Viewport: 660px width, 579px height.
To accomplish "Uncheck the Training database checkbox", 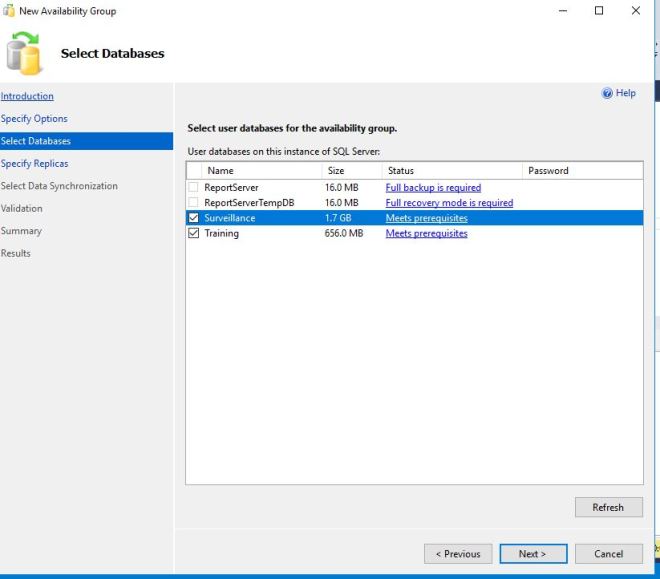I will point(194,233).
